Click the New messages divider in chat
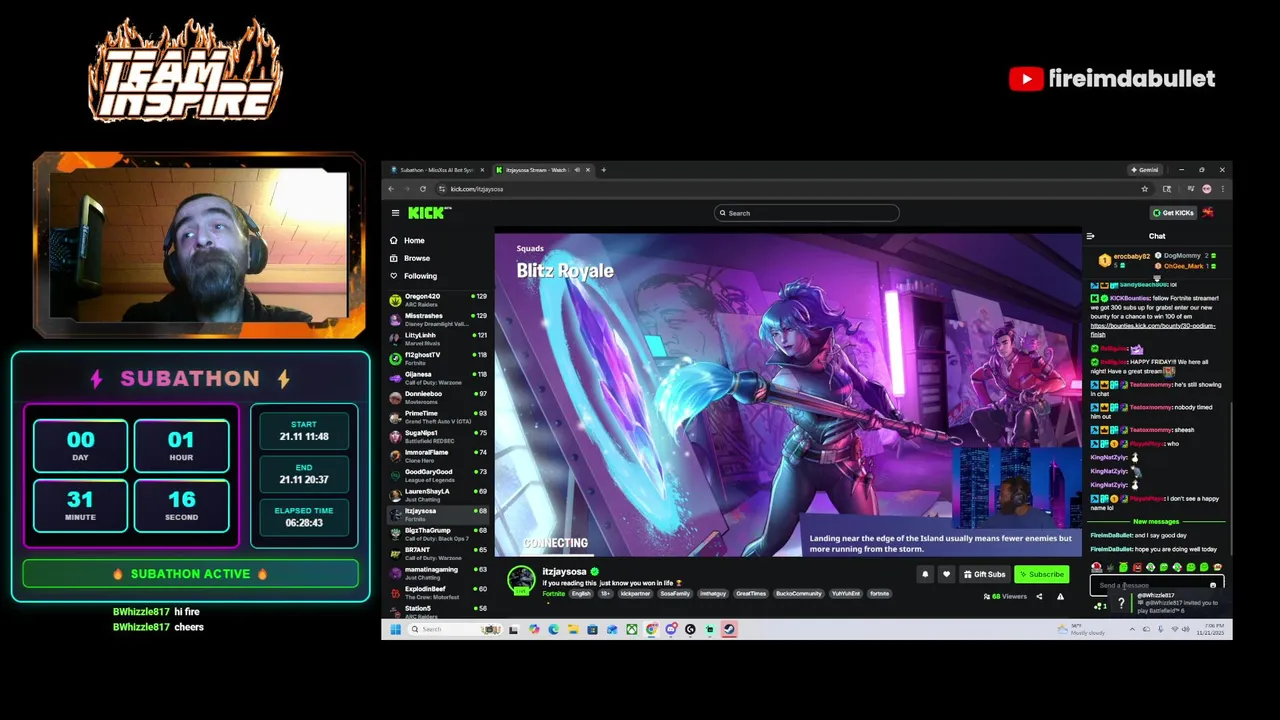Viewport: 1280px width, 720px height. coord(1156,521)
